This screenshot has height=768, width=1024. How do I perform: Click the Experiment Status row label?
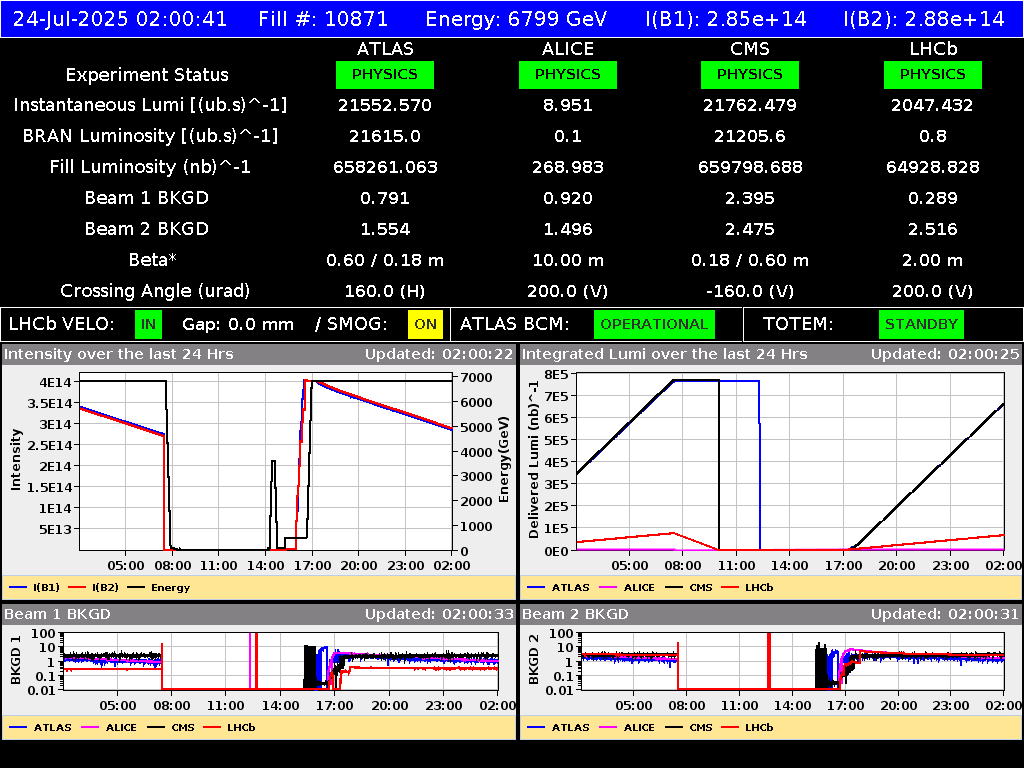tap(147, 75)
